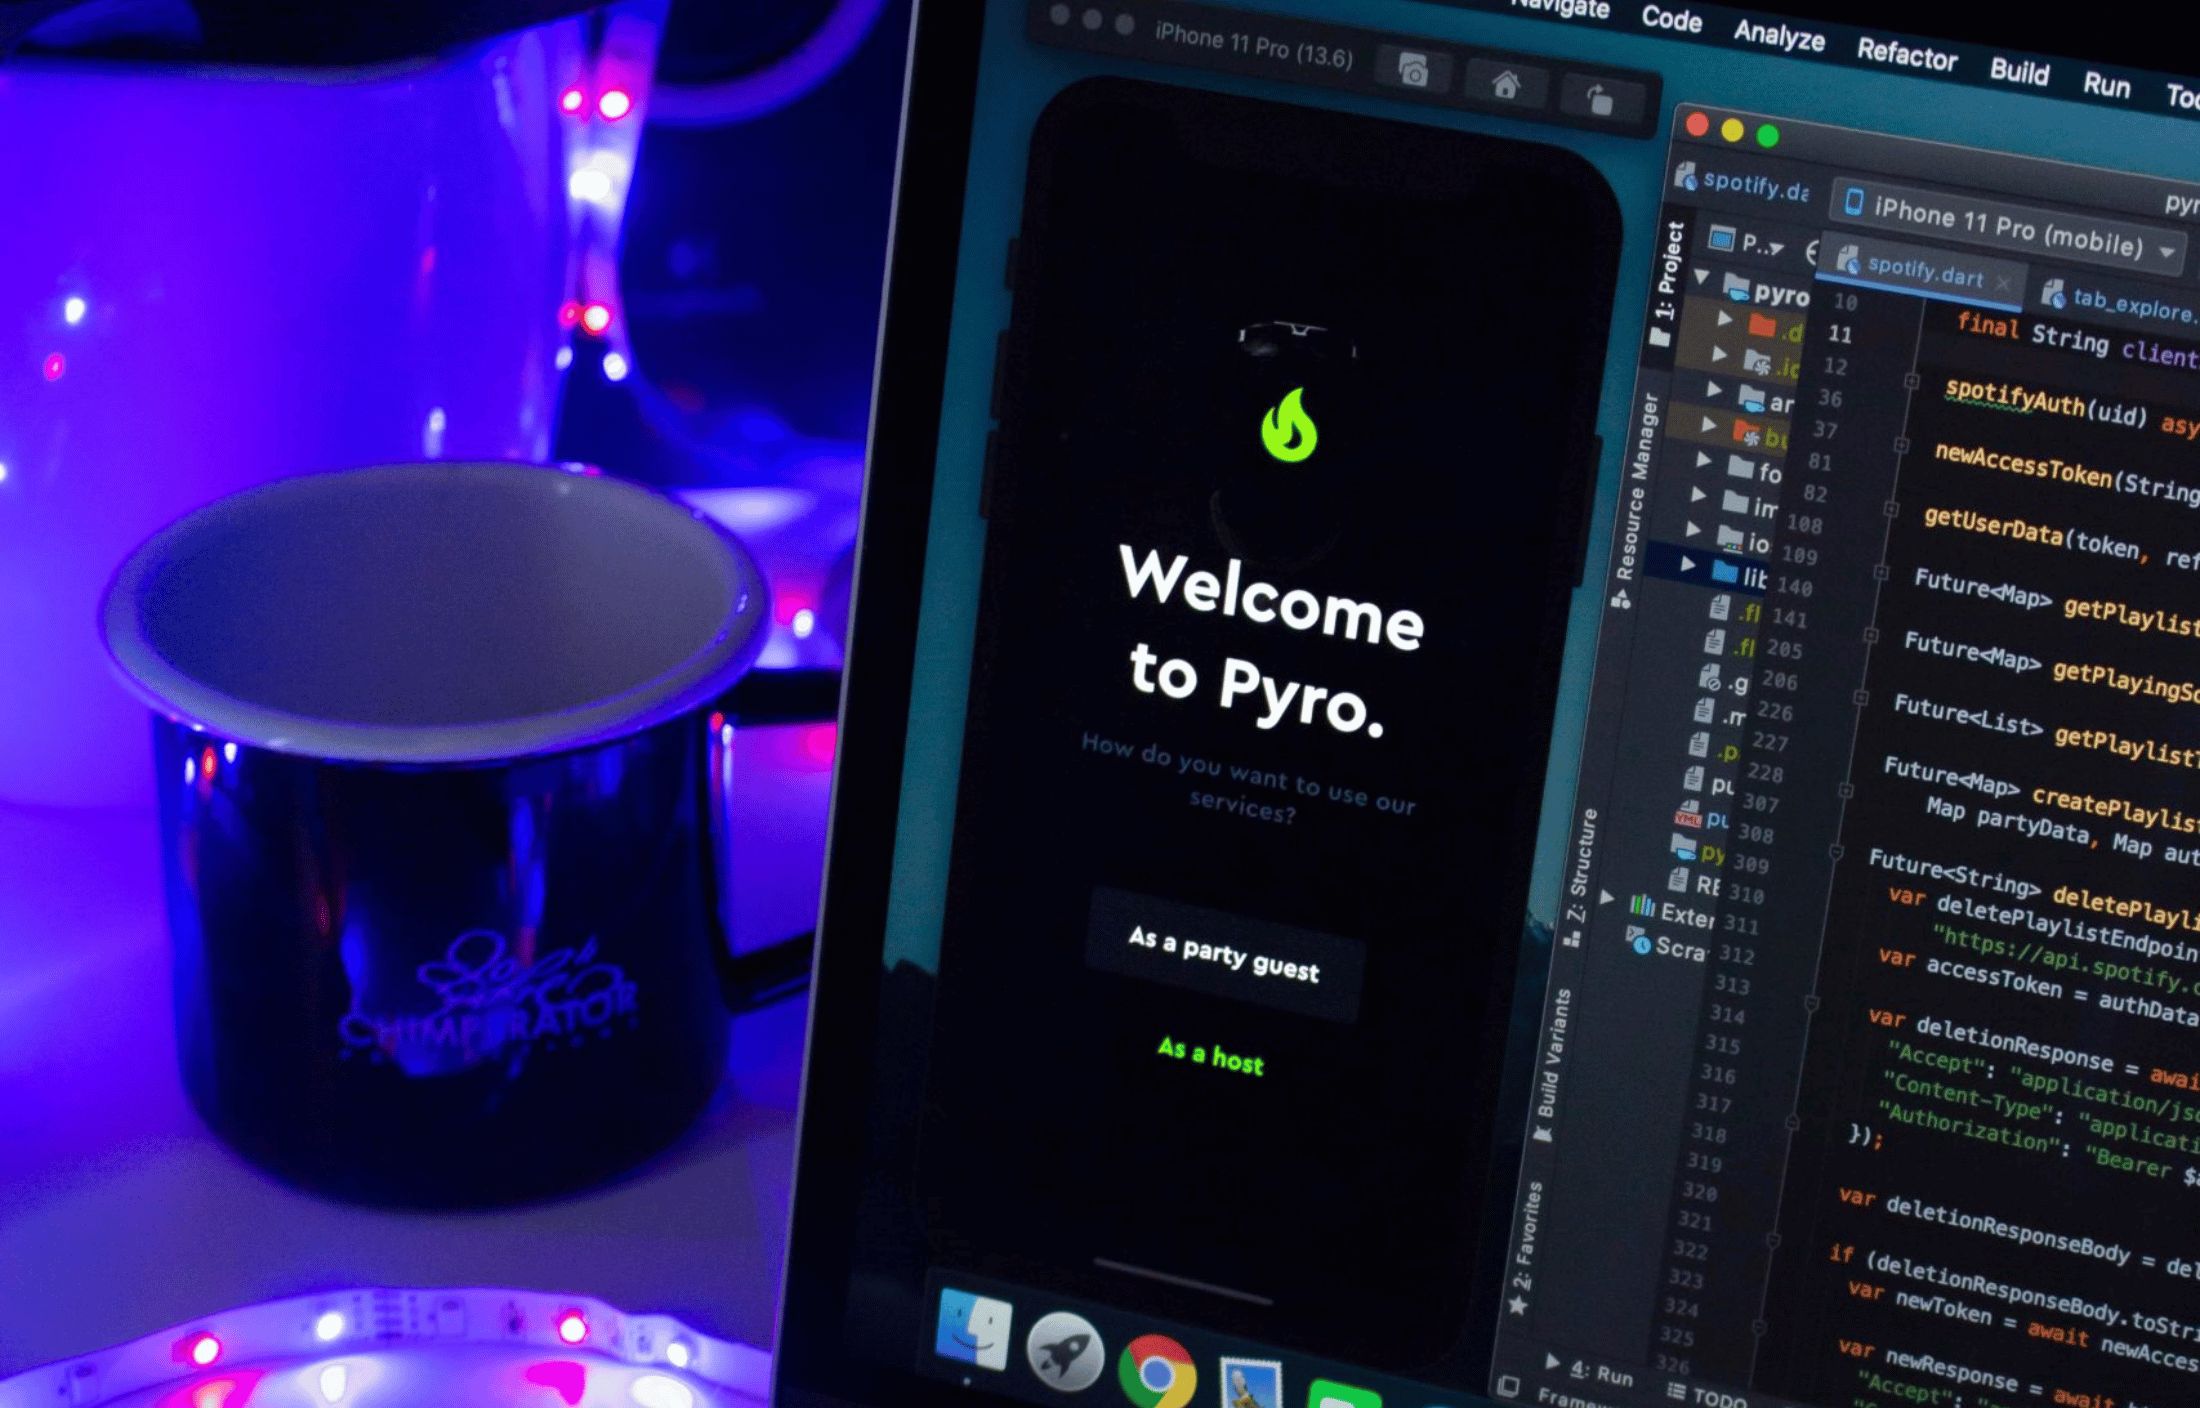2200x1408 pixels.
Task: Open the Code menu
Action: (x=1671, y=17)
